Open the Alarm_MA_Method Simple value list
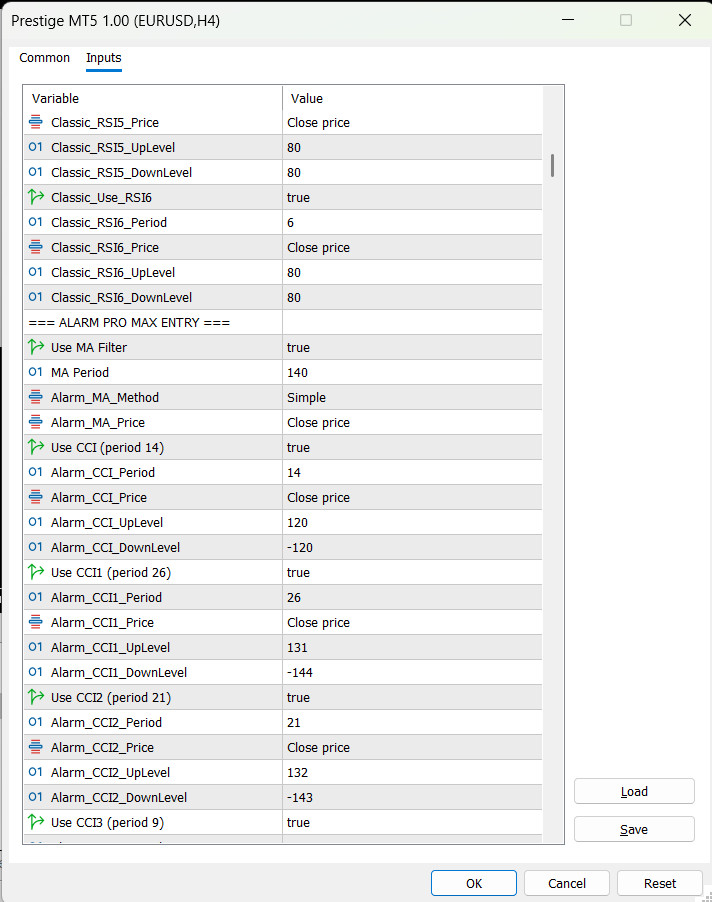The width and height of the screenshot is (712, 902). [412, 398]
